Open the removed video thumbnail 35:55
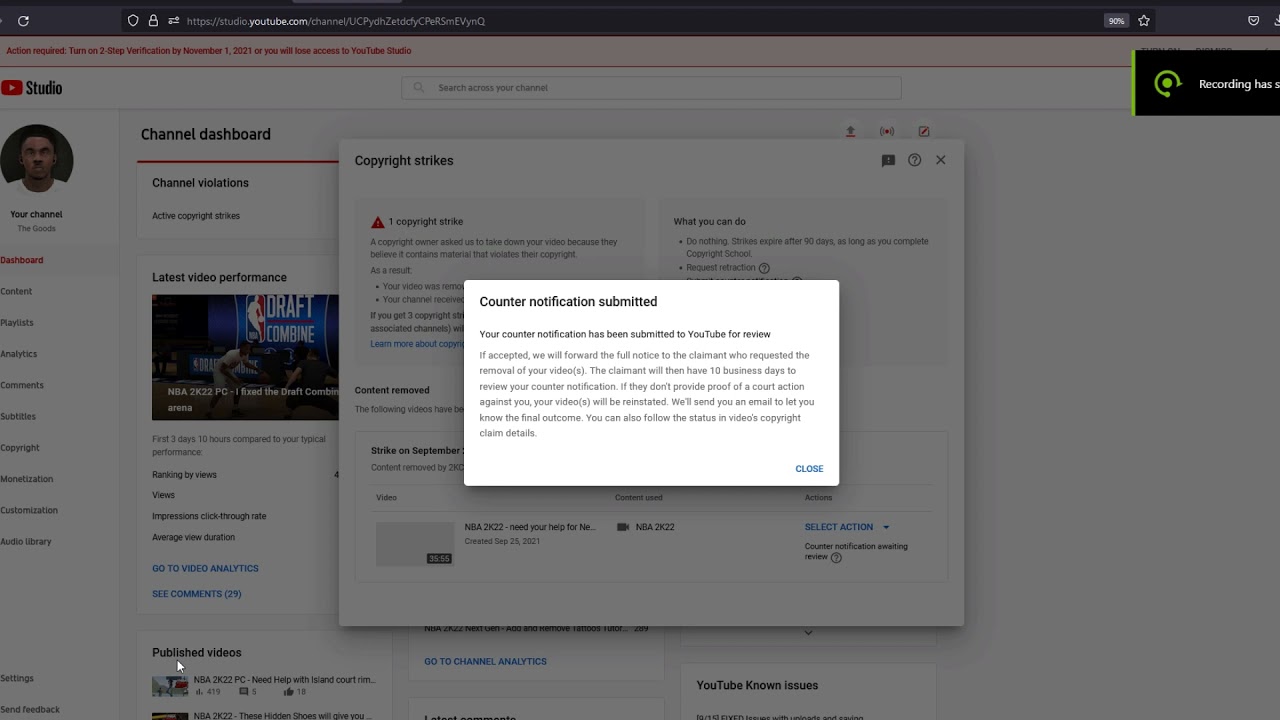This screenshot has height=720, width=1280. coord(415,544)
